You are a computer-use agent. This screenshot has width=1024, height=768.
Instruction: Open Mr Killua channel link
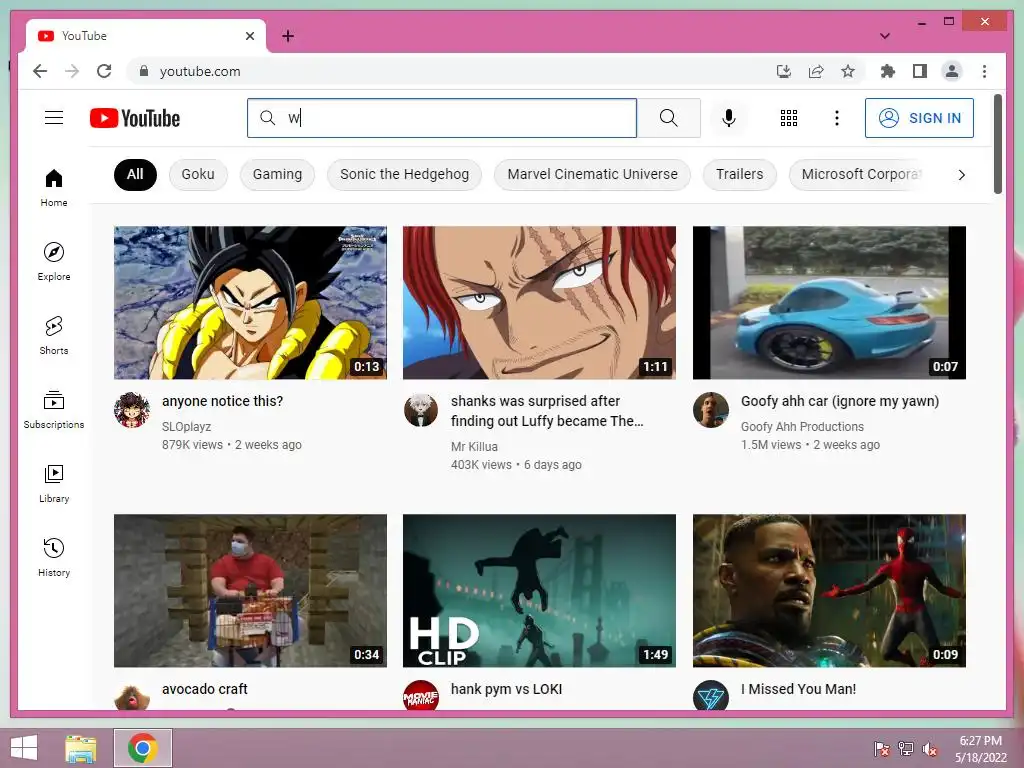[474, 447]
